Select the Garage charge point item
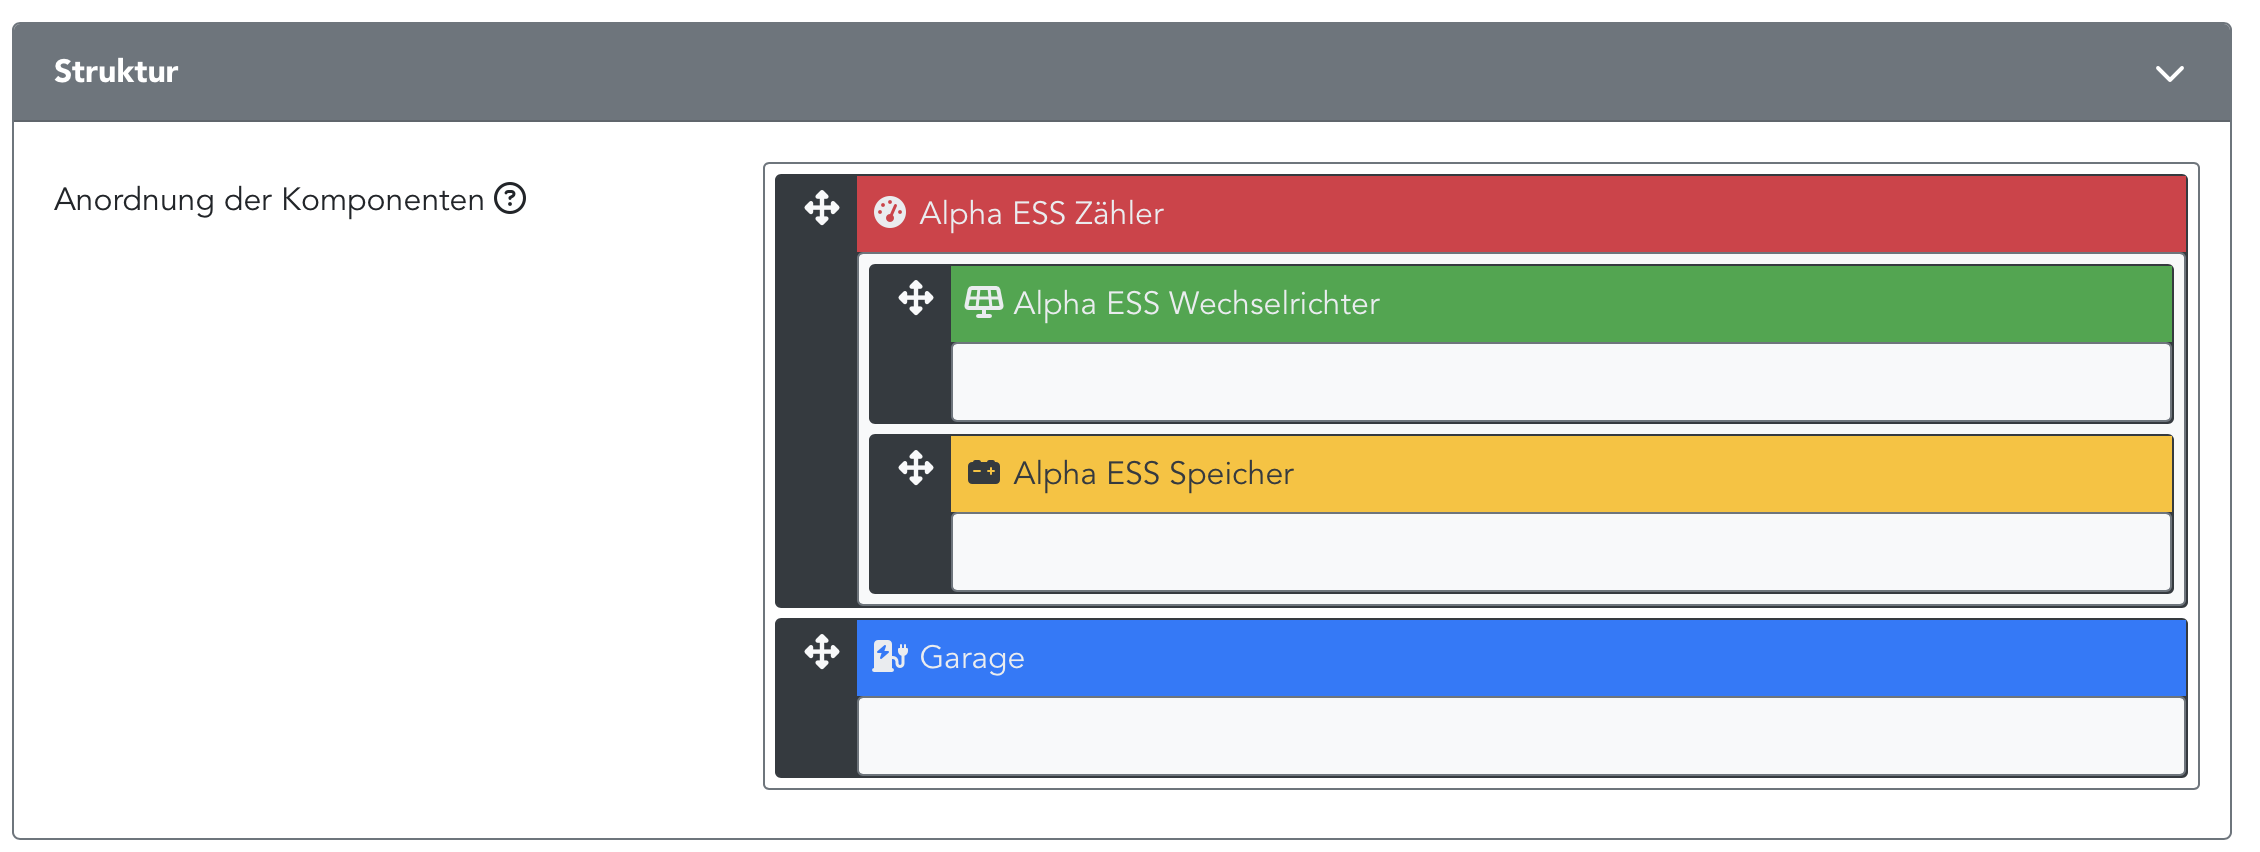This screenshot has width=2260, height=852. tap(971, 658)
